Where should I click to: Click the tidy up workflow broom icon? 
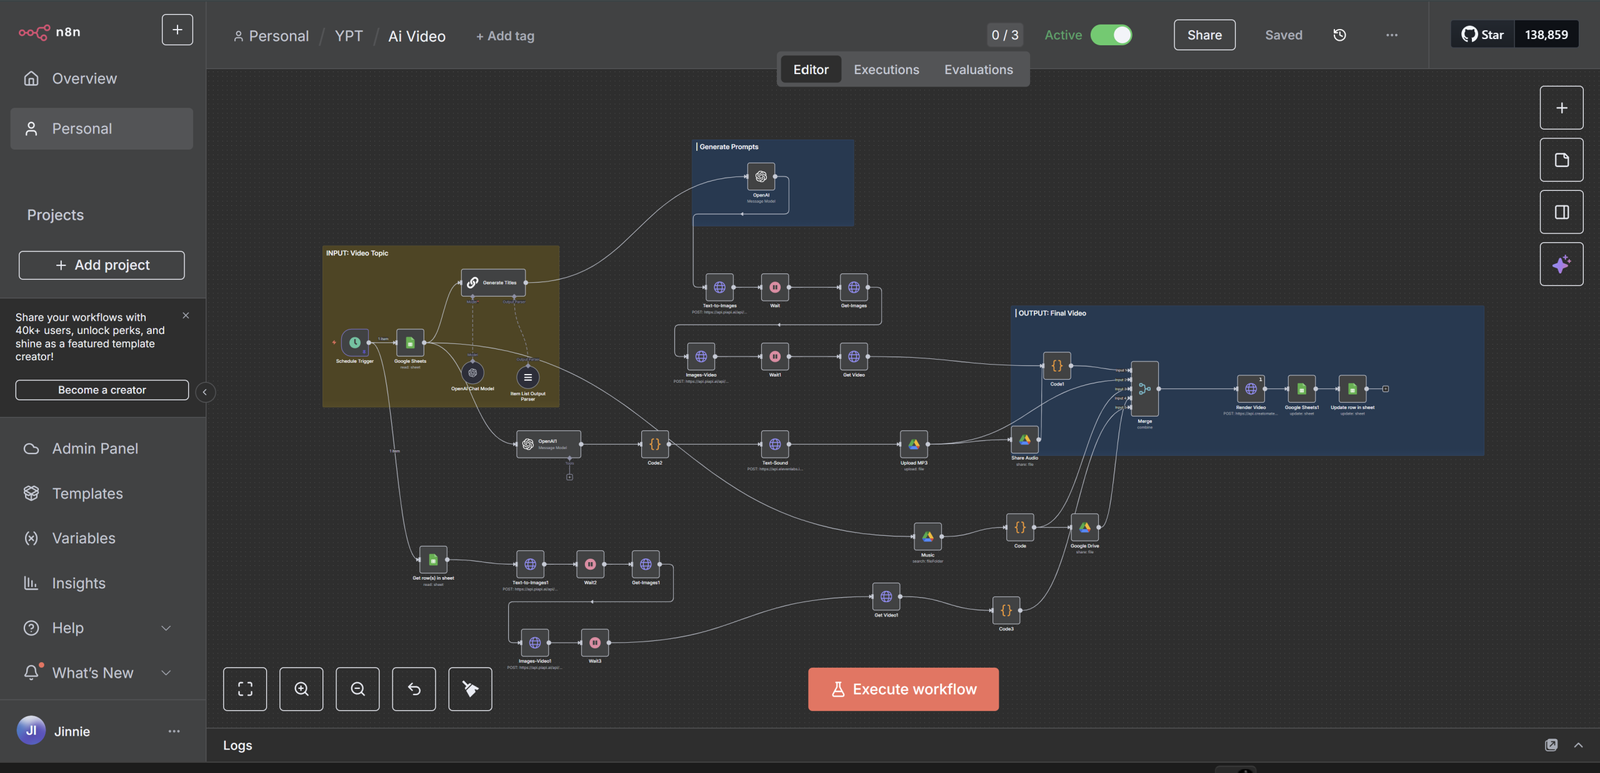(x=470, y=689)
